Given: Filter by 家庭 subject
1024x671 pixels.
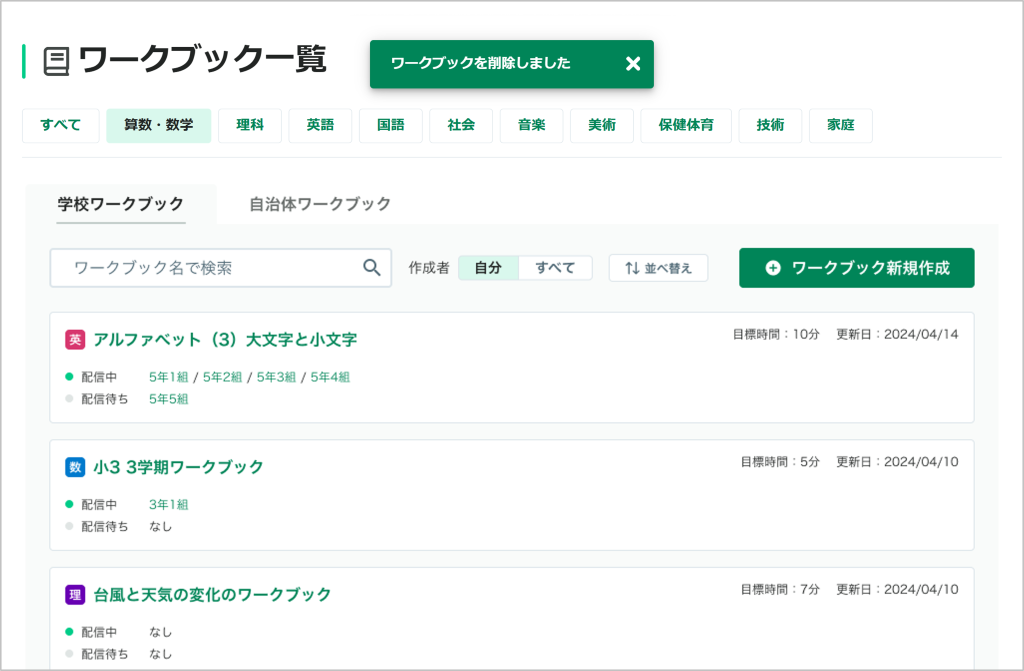Looking at the screenshot, I should tap(841, 125).
